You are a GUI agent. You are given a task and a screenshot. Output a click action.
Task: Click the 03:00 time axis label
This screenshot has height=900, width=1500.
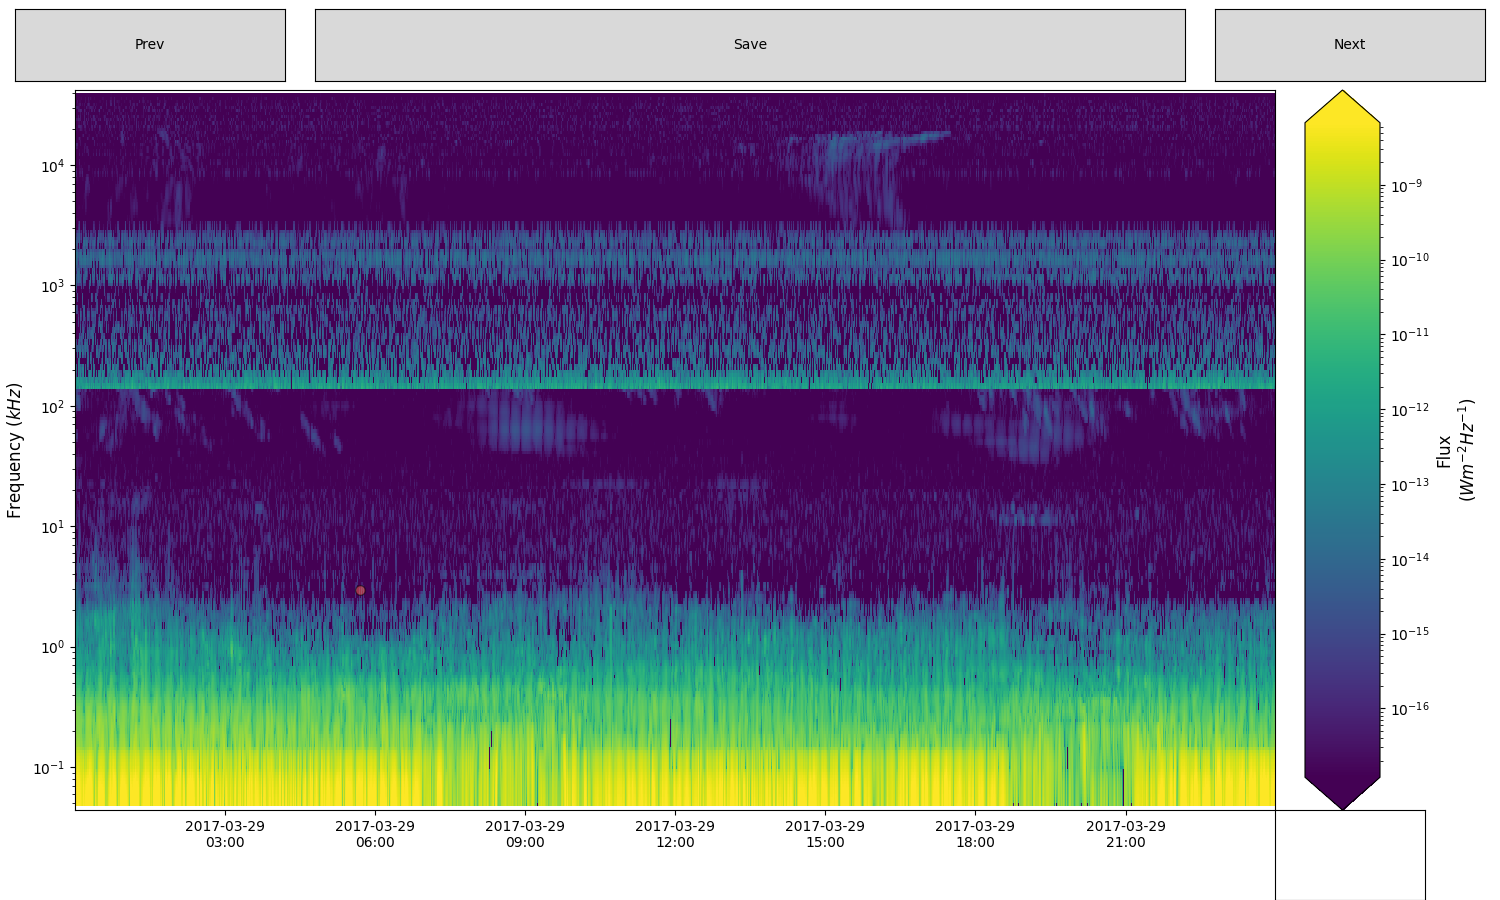[x=225, y=834]
